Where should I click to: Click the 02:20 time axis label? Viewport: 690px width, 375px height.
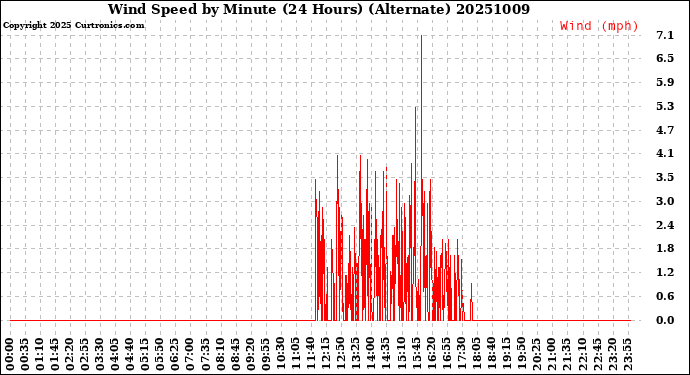70,355
